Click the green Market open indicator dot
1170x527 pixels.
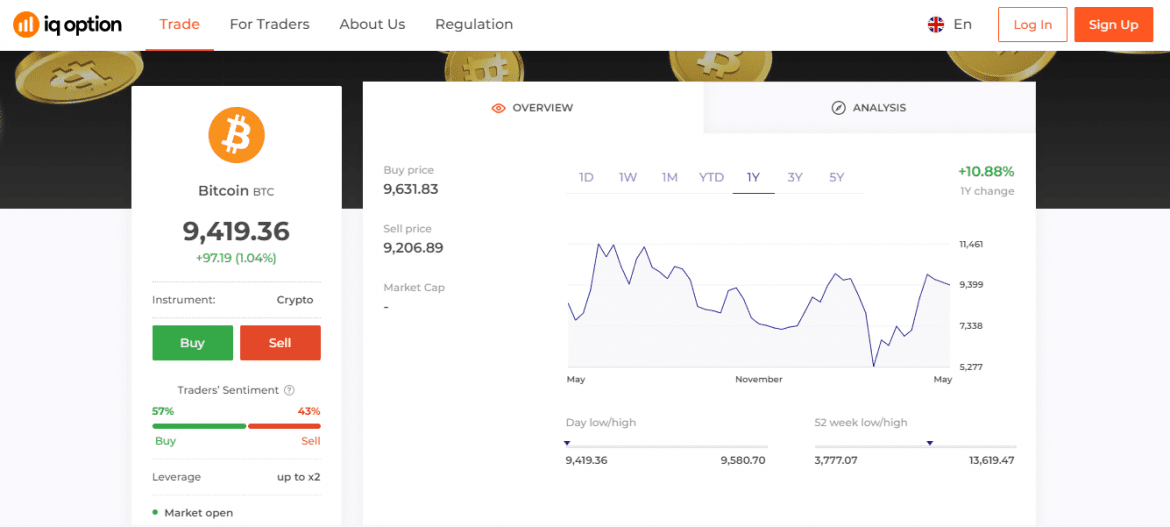tap(156, 512)
